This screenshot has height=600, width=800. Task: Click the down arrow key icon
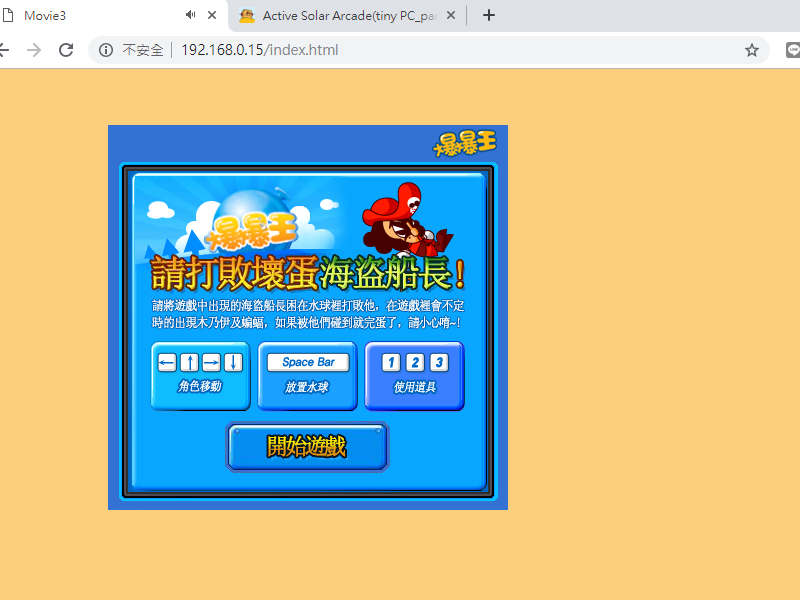pos(233,362)
